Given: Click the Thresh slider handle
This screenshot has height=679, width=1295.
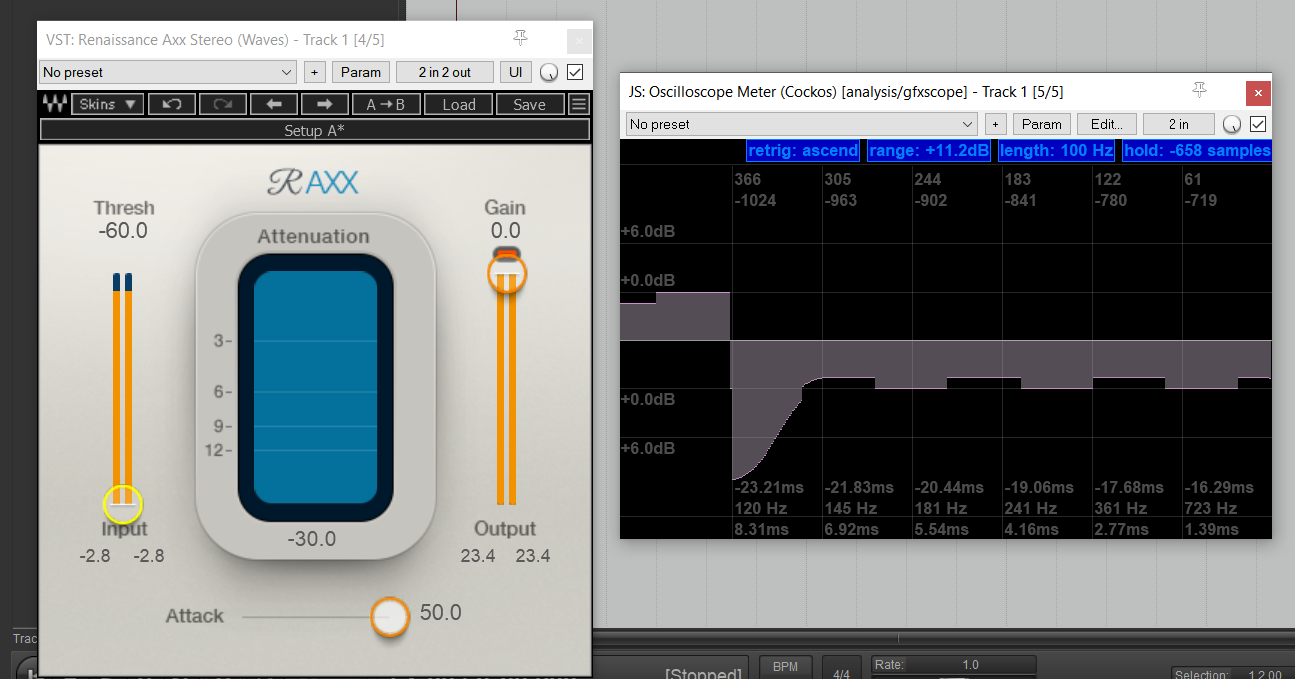Looking at the screenshot, I should pyautogui.click(x=123, y=502).
